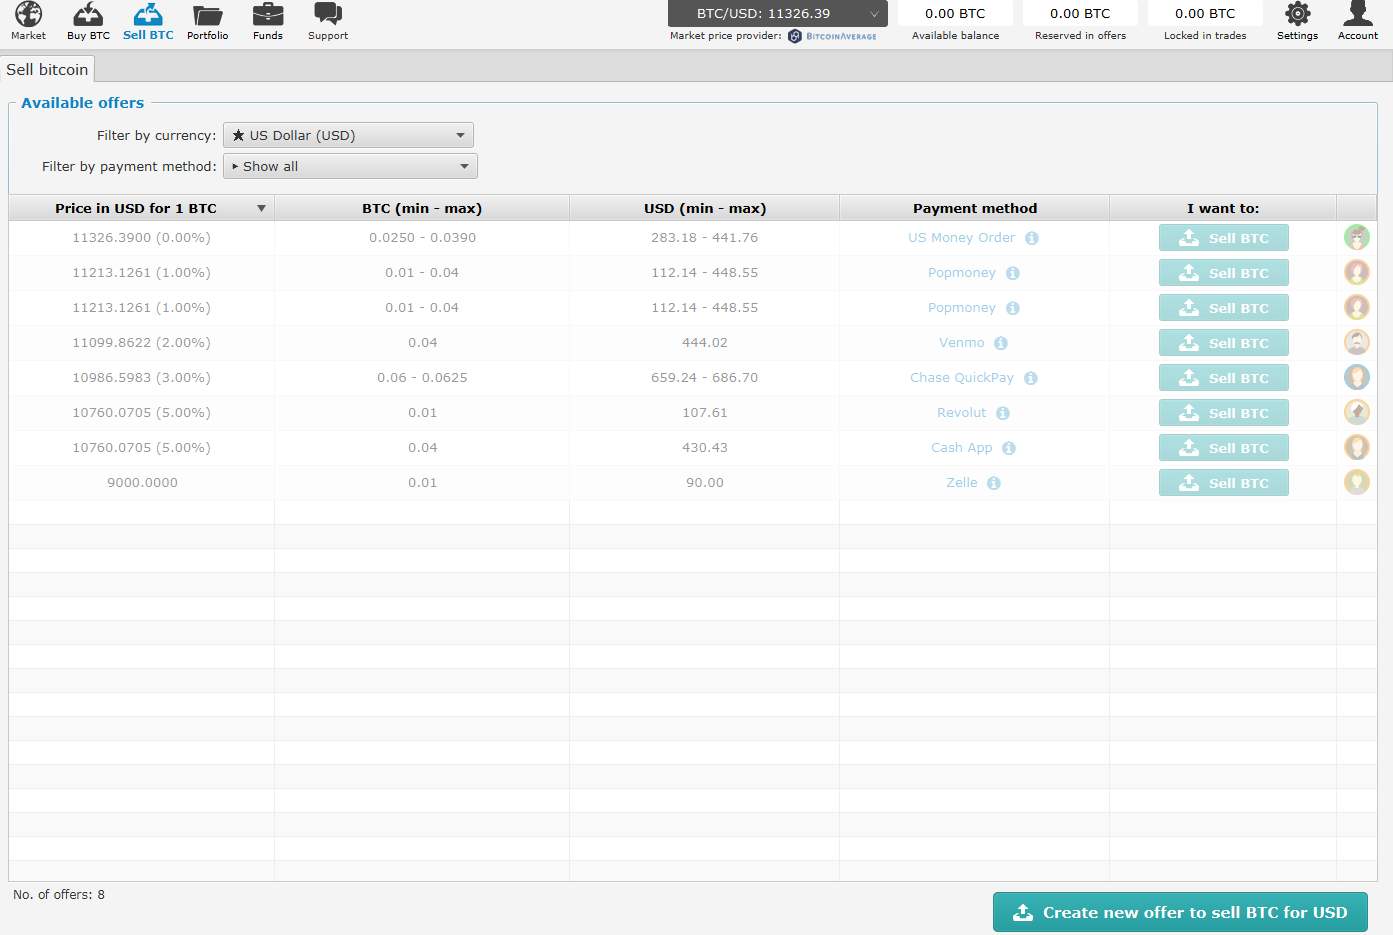Screen dimensions: 1393x935
Task: Sell BTC on the Zelle offer
Action: pos(1224,483)
